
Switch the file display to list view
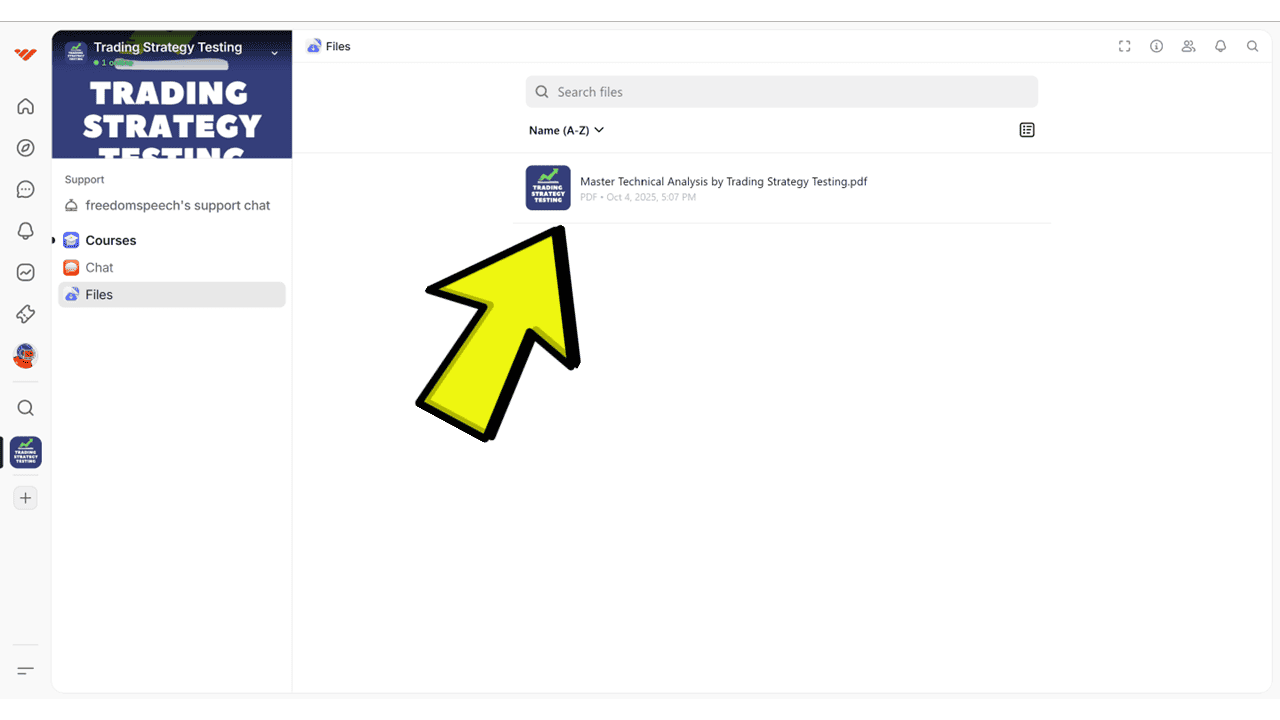1026,129
